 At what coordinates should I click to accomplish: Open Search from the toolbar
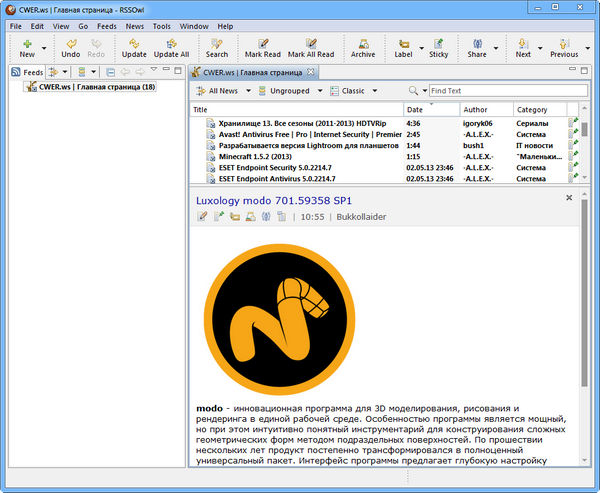pyautogui.click(x=217, y=48)
